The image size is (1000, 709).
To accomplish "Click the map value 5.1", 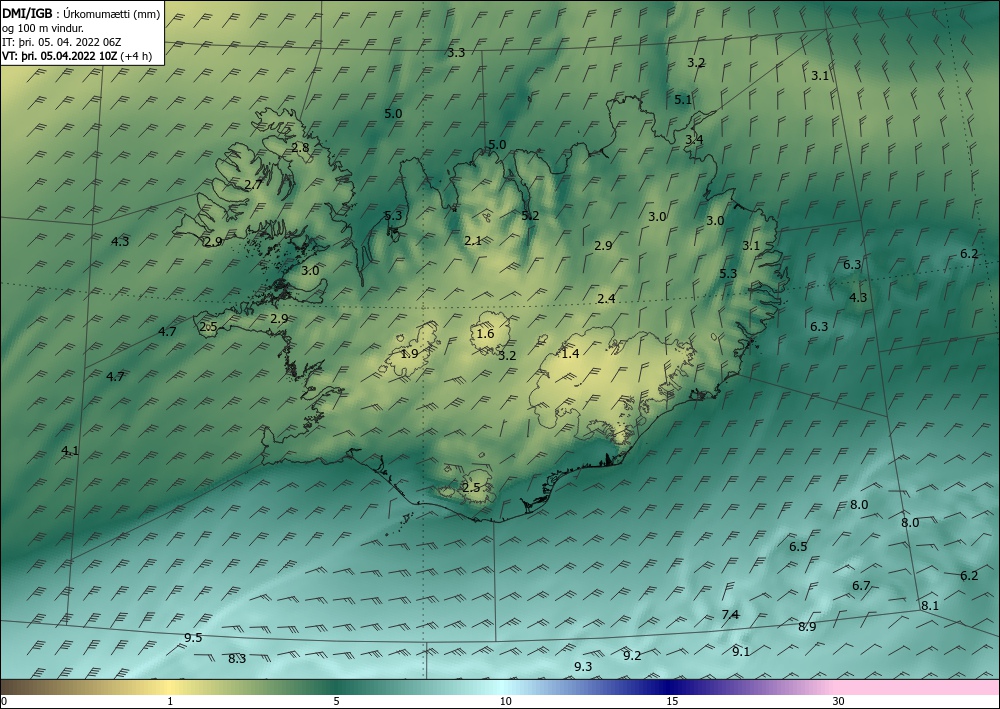I will (683, 99).
